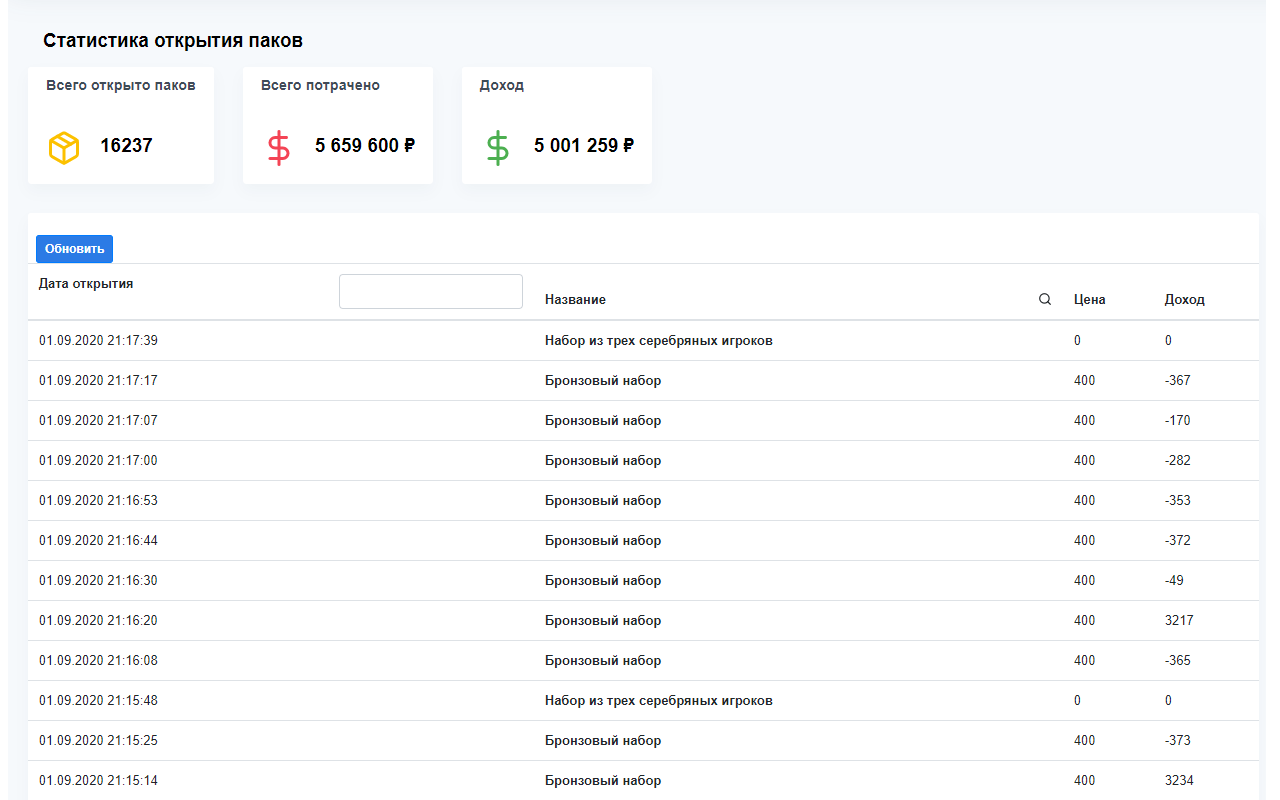Select the 5 659 600 ₽ spent value
Viewport: 1280px width, 800px height.
click(365, 145)
